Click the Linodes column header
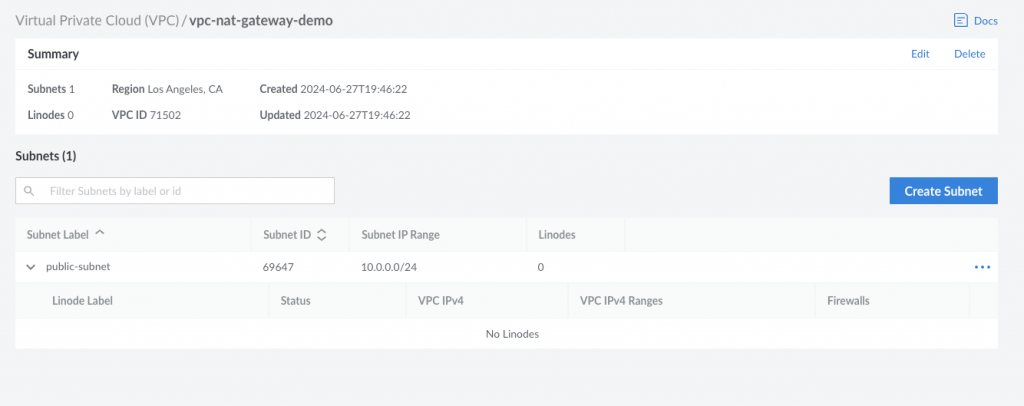 tap(557, 235)
